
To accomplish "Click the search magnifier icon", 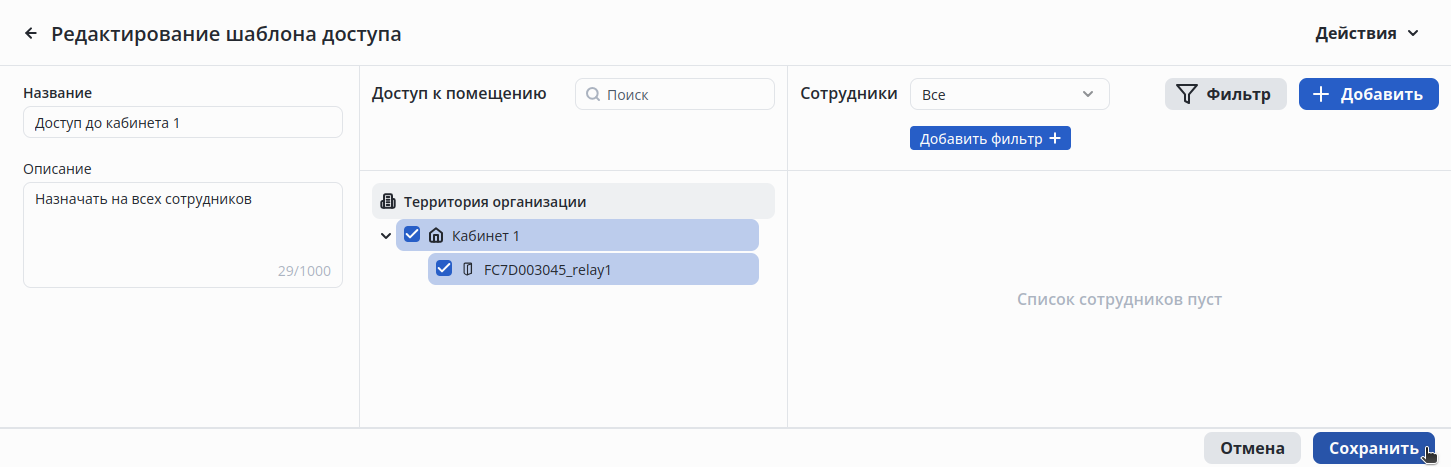I will (x=592, y=95).
